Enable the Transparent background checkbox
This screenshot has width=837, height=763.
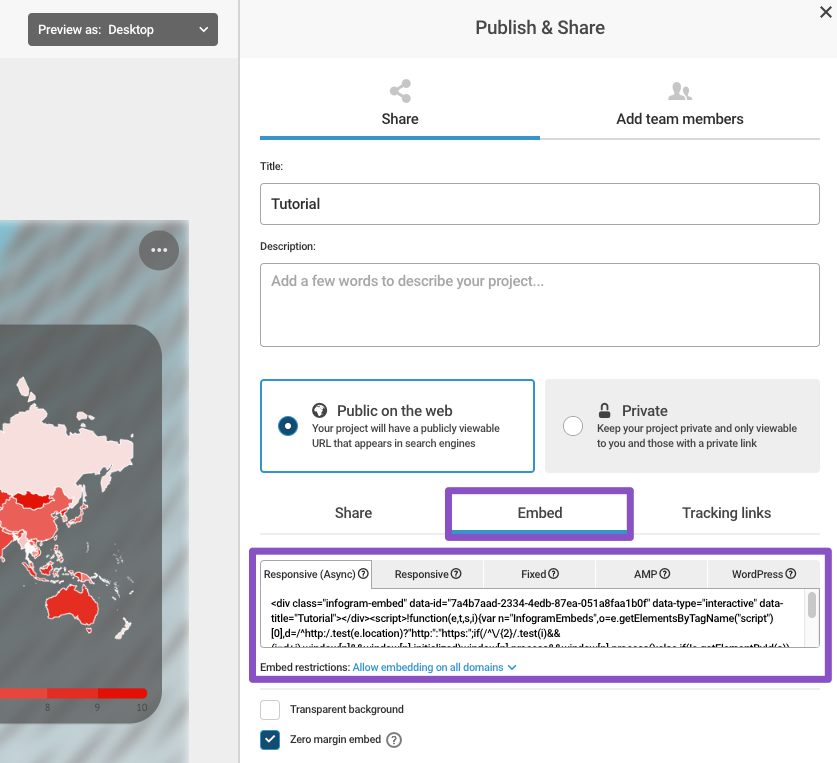point(270,710)
